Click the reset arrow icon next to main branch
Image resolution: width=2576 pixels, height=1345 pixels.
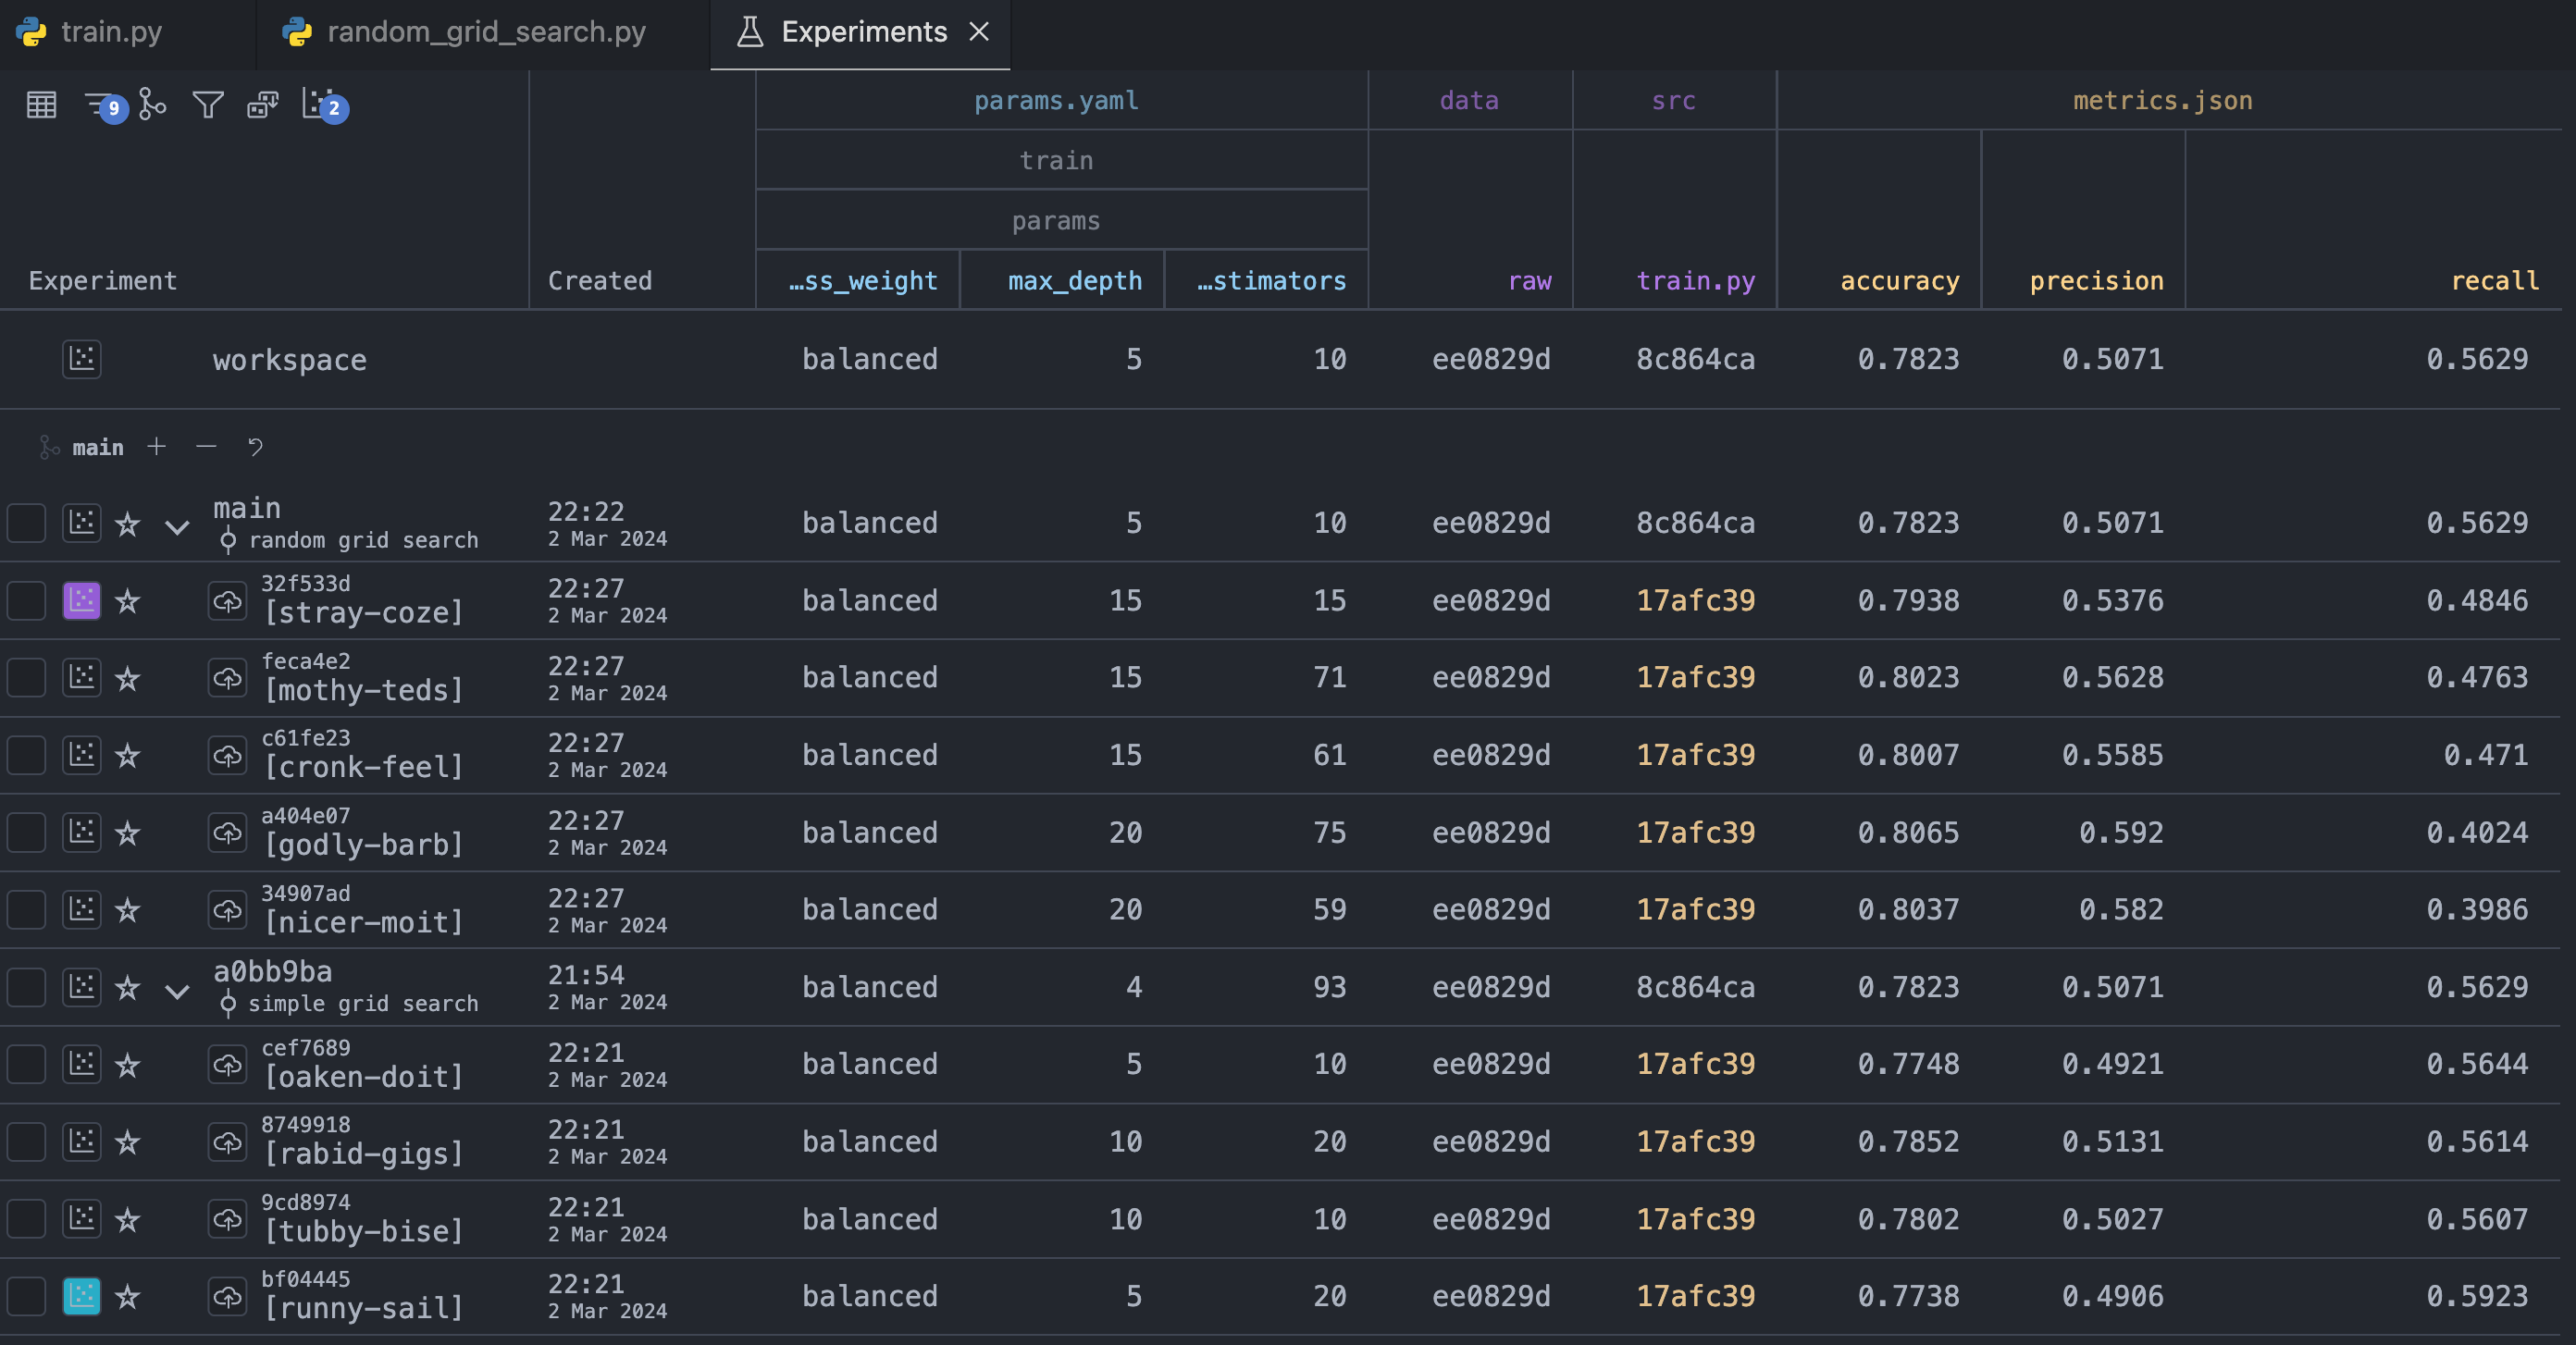255,446
